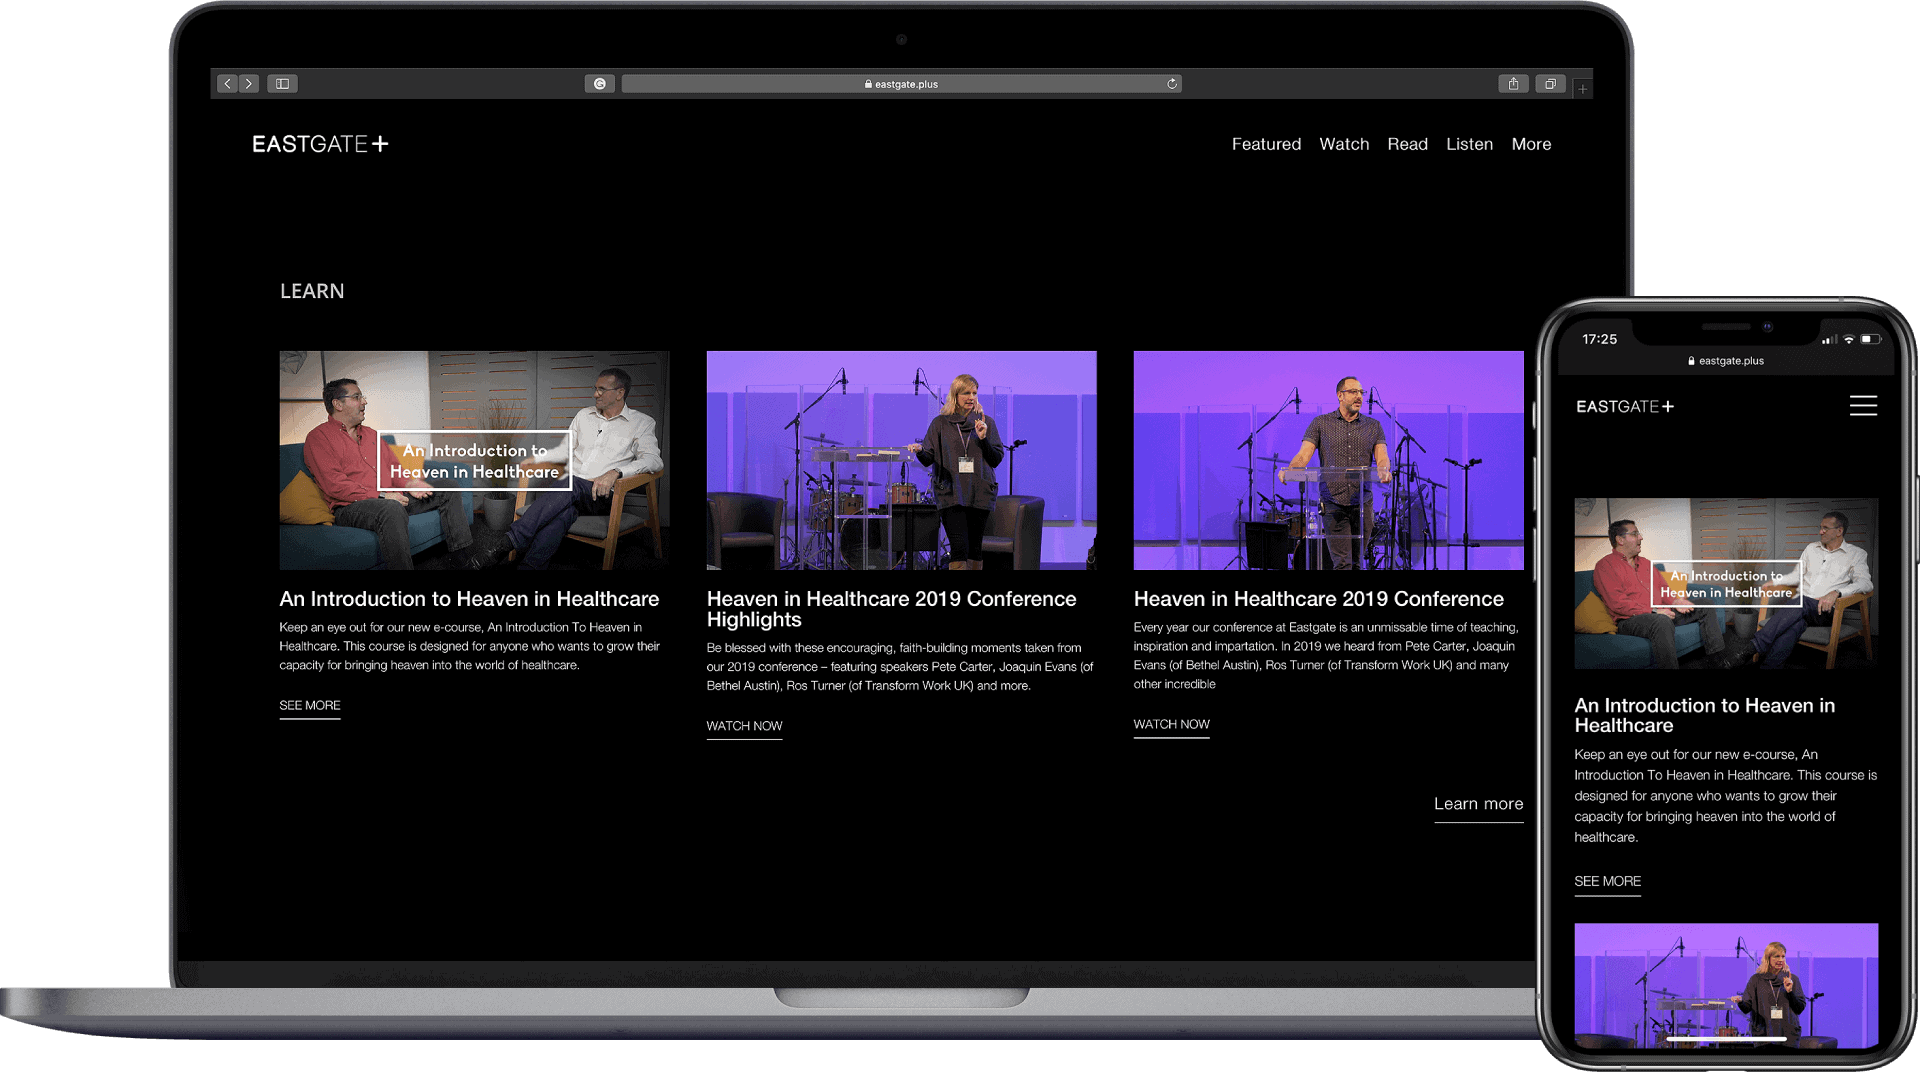Go back with laptop browser back arrow
Viewport: 1920px width, 1072px height.
coord(228,84)
